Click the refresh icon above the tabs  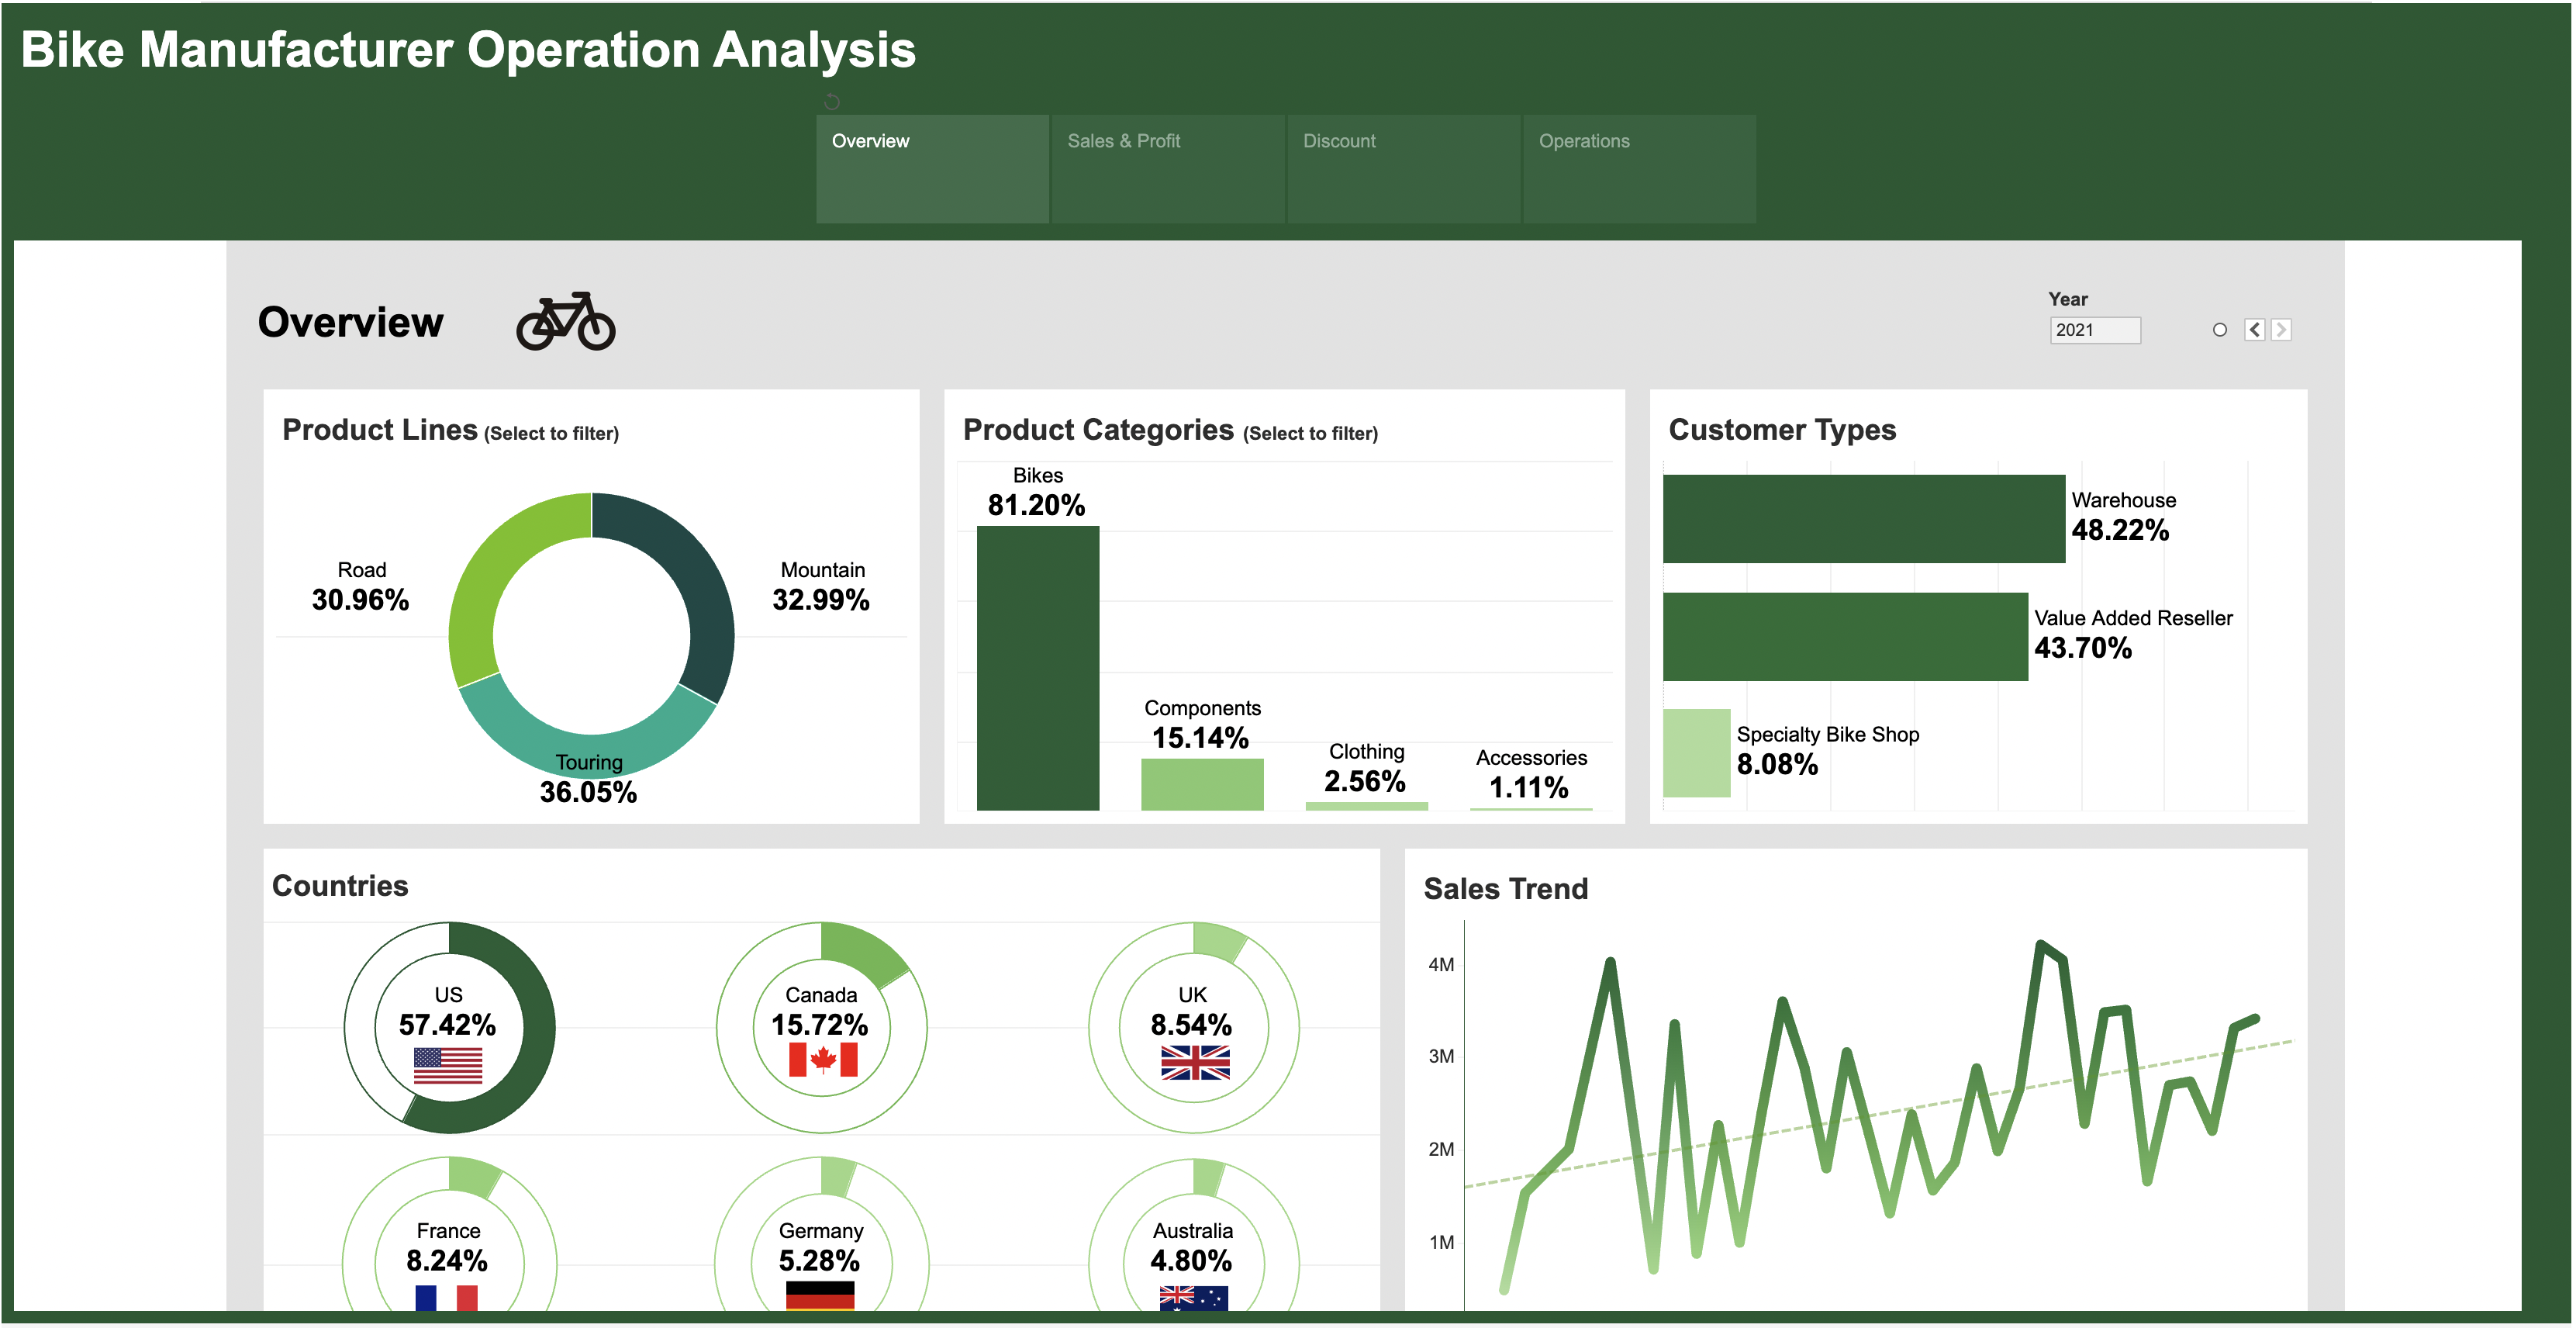click(832, 101)
